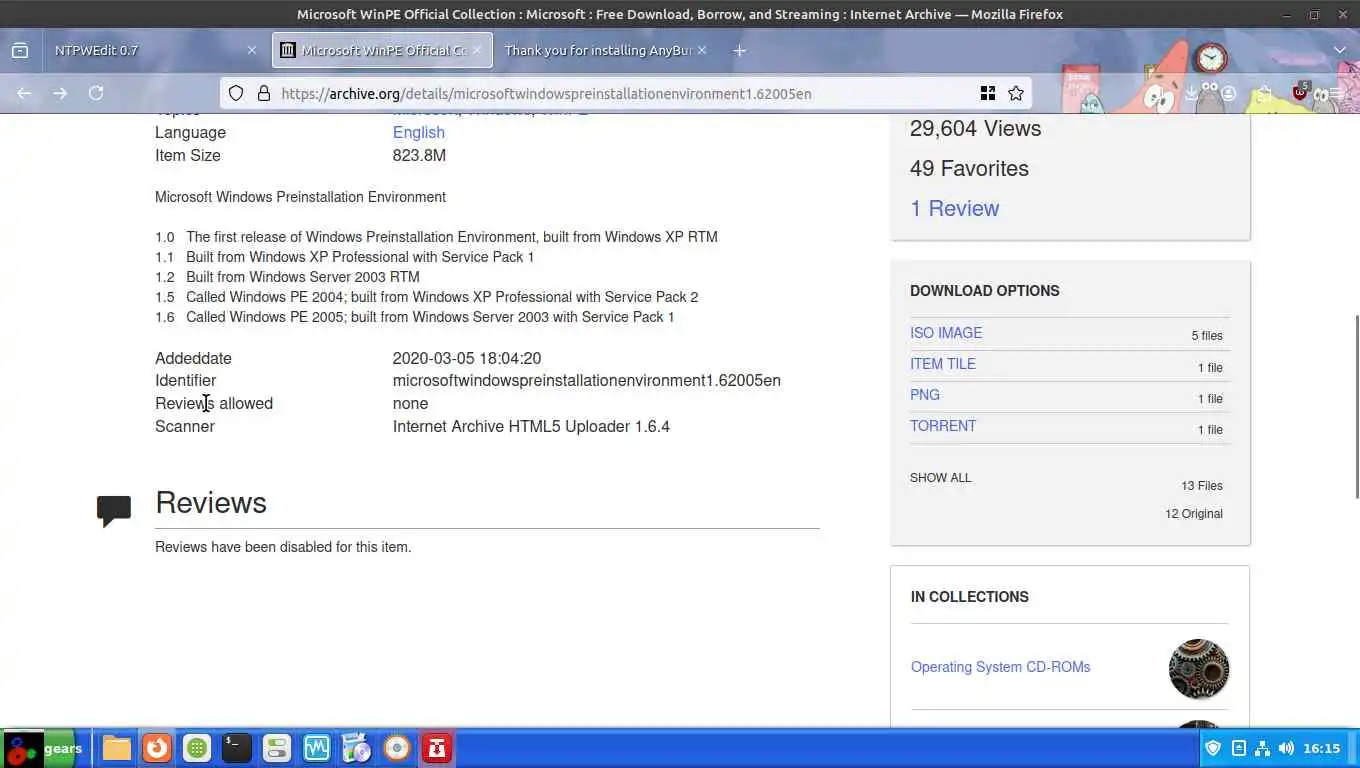
Task: Click the page's vertical scrollbar thumb
Action: (x=1356, y=405)
